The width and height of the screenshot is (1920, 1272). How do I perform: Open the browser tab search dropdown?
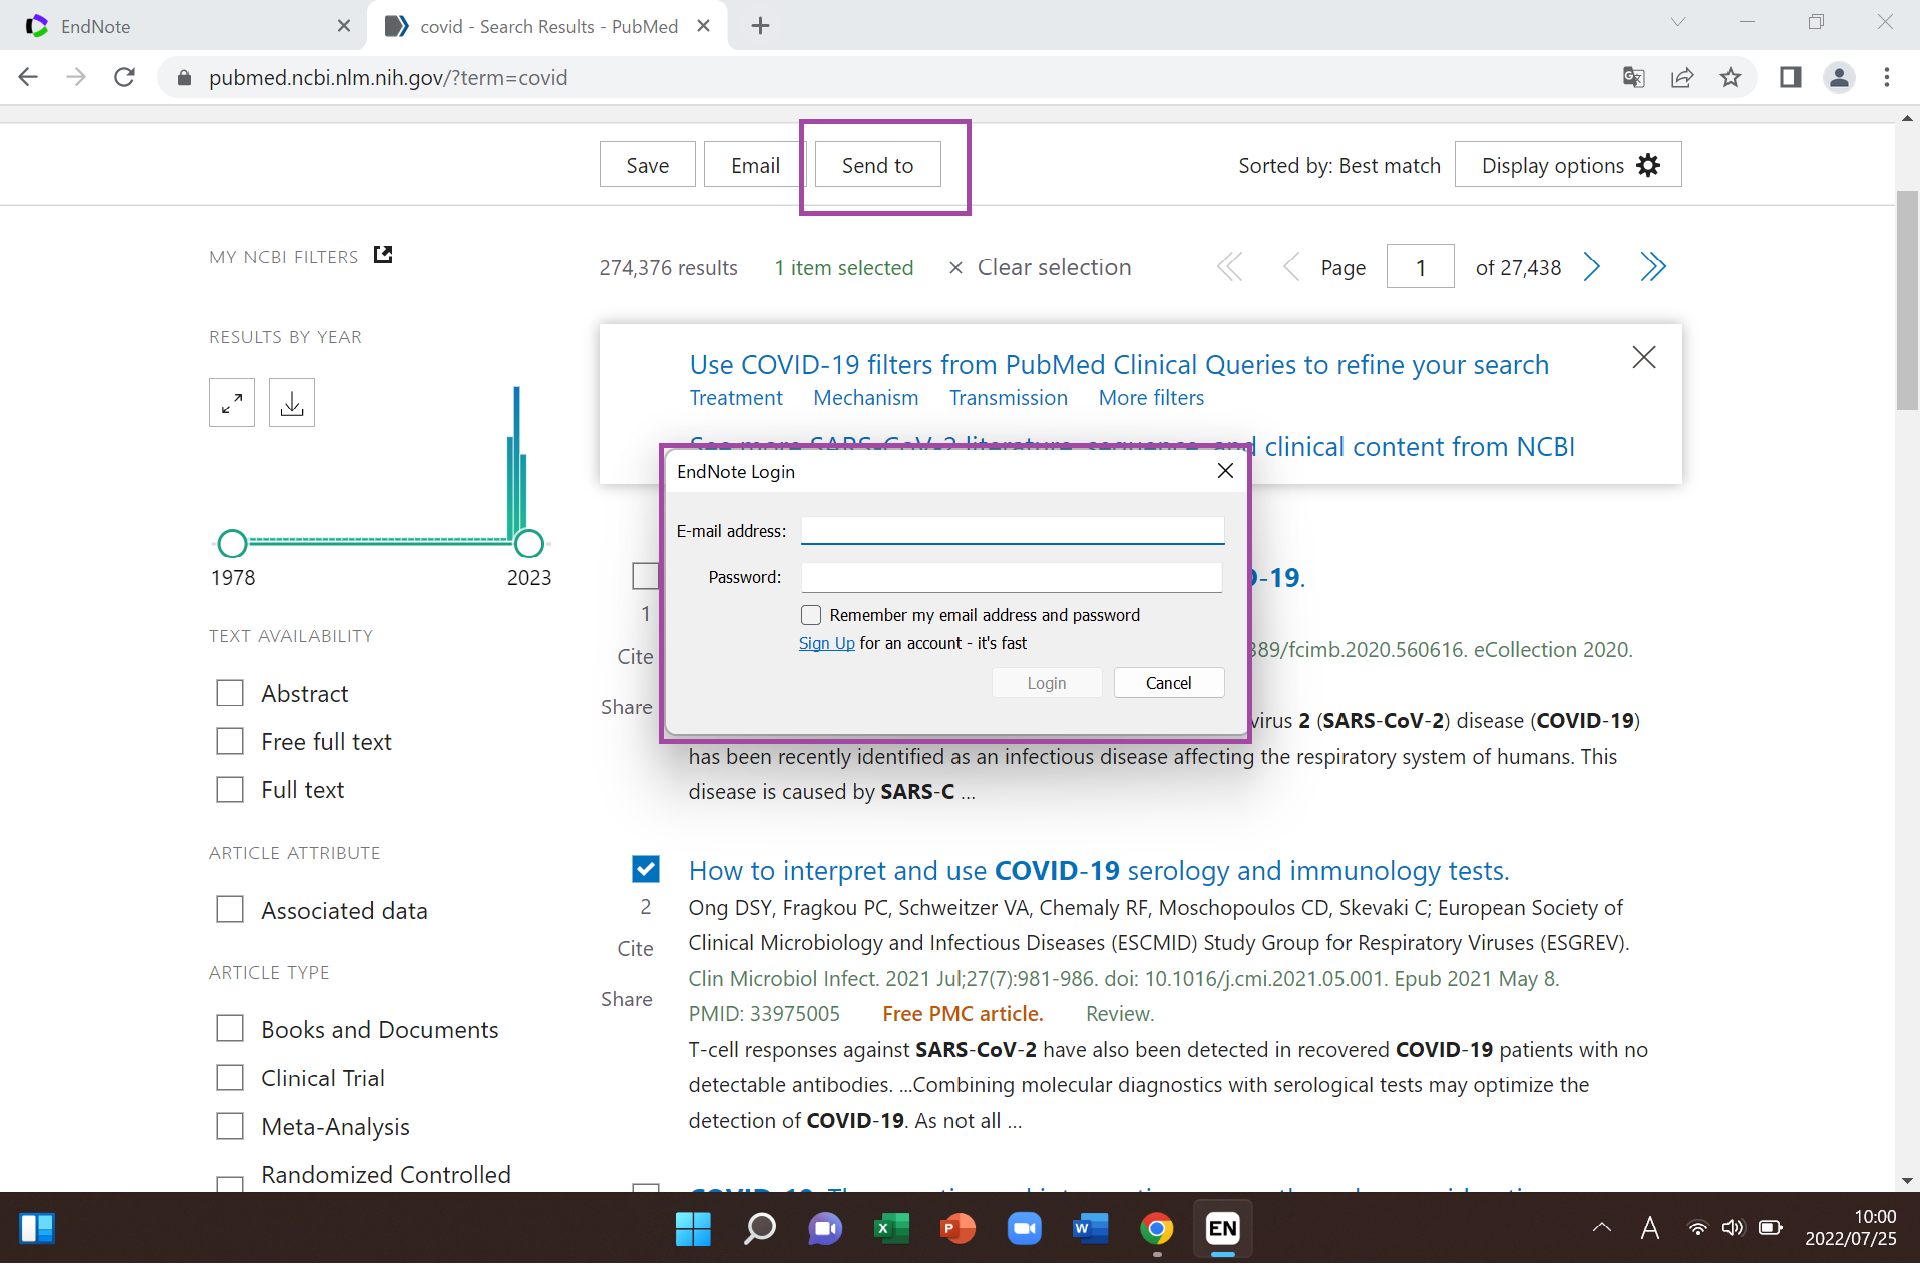click(x=1678, y=21)
